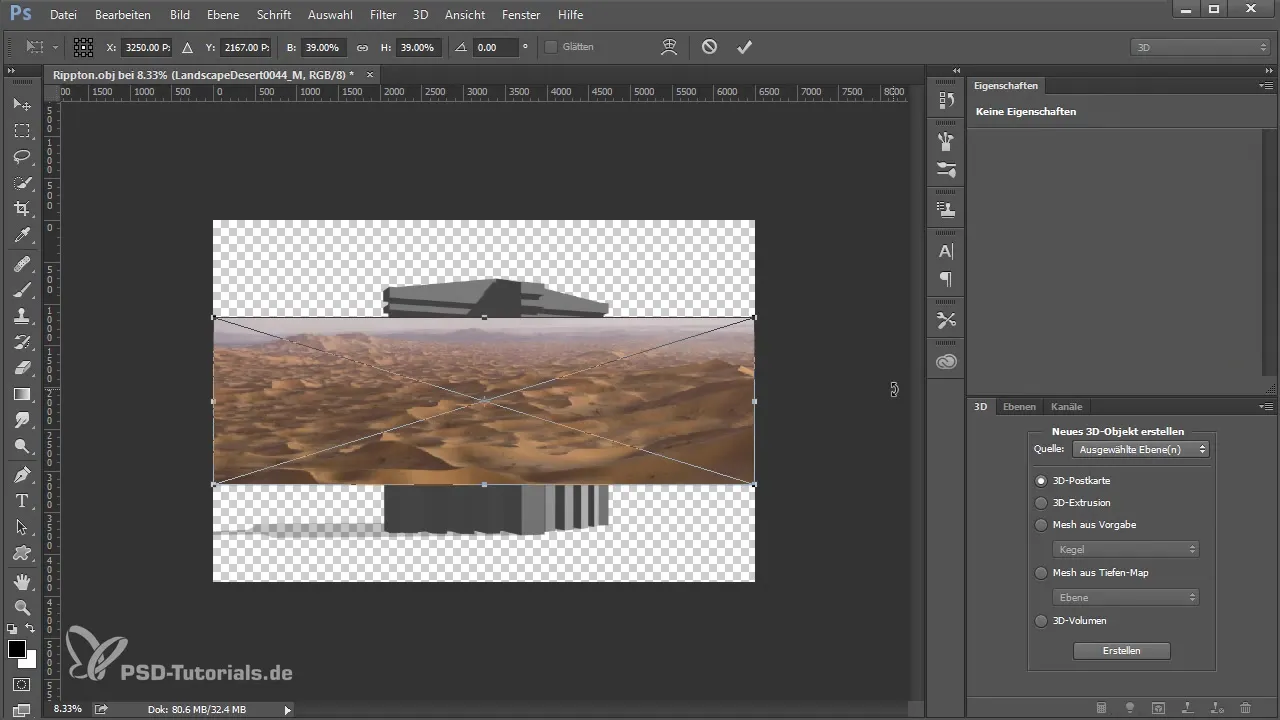This screenshot has width=1280, height=720.
Task: Select the Clone Stamp tool
Action: point(21,316)
